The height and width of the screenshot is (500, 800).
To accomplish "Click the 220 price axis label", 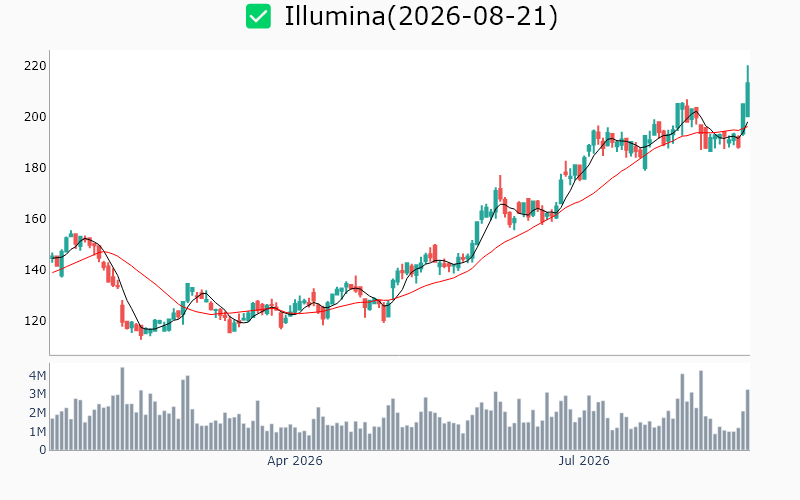I will 35,66.
